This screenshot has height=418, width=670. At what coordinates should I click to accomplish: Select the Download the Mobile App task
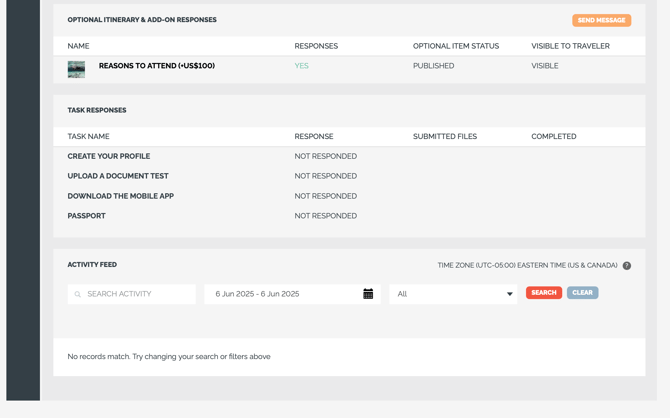(x=120, y=196)
